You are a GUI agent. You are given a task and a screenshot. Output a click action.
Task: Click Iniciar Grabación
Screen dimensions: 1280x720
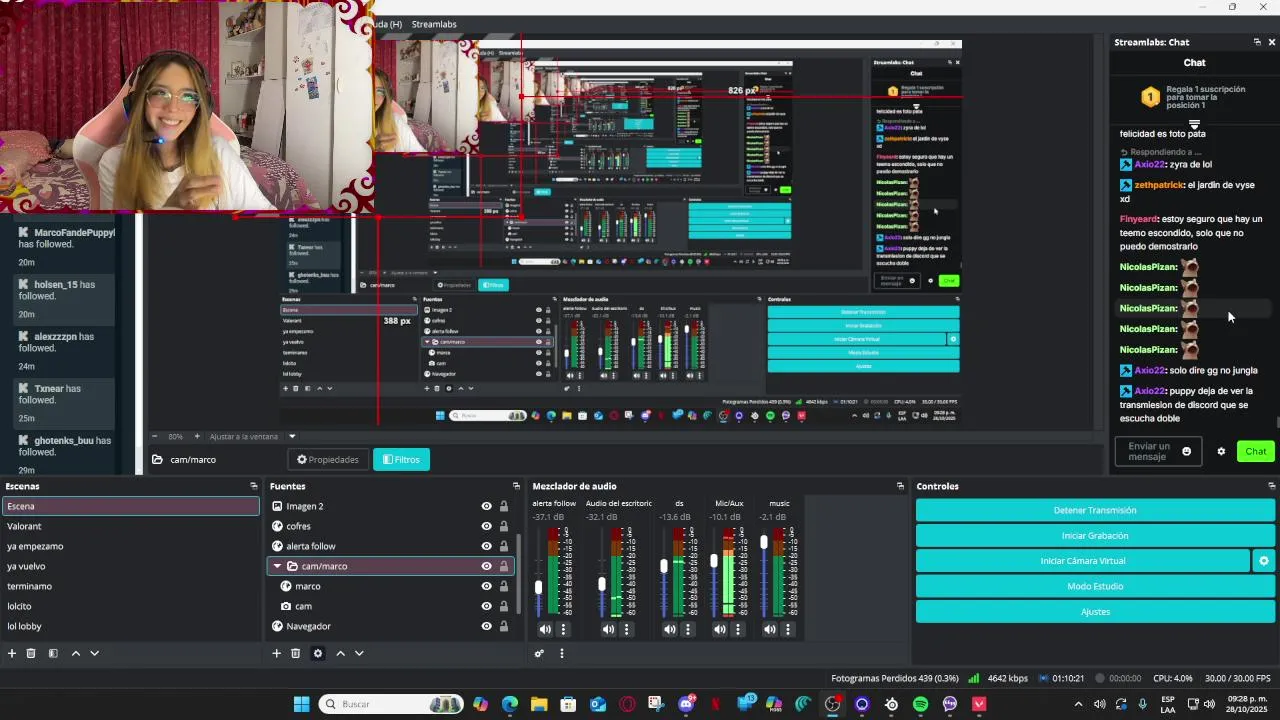coord(1095,536)
